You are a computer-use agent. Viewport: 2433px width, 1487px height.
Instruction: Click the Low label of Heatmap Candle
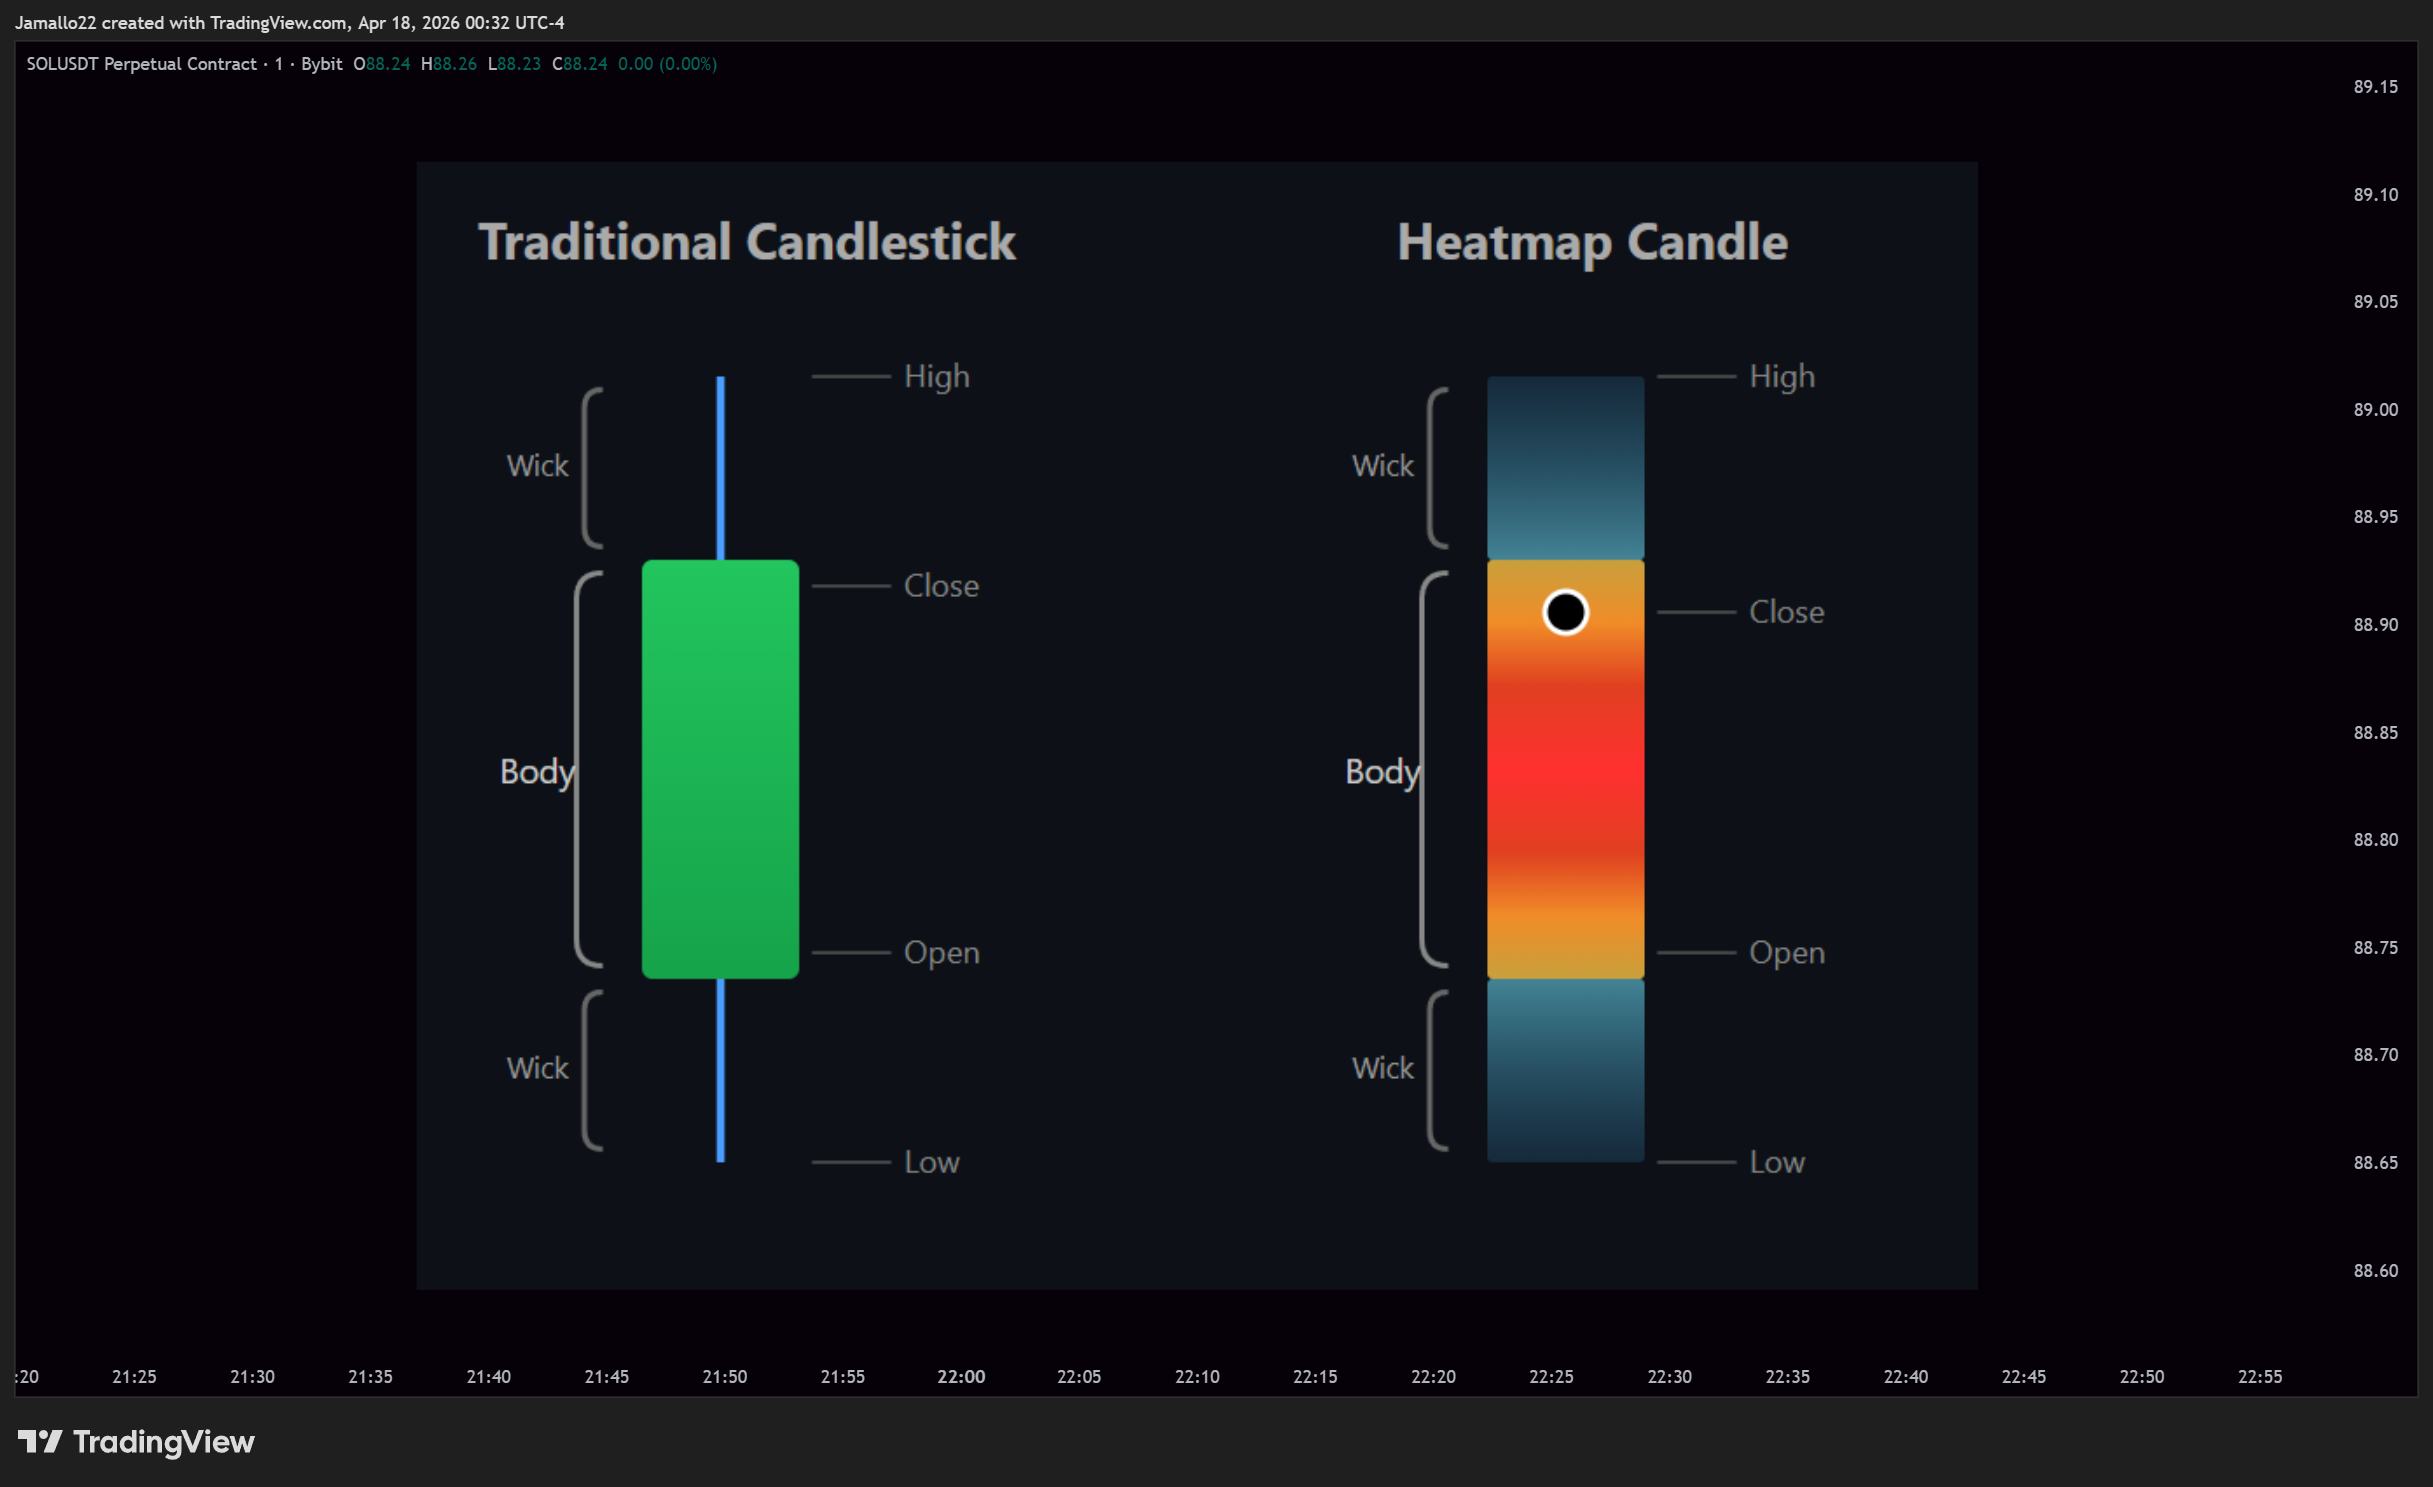click(x=1777, y=1162)
